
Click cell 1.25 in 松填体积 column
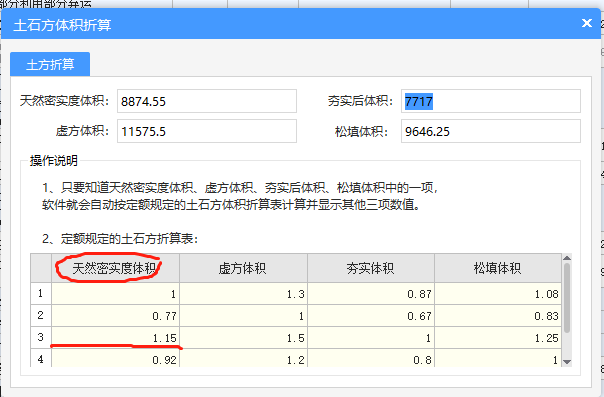pos(498,338)
